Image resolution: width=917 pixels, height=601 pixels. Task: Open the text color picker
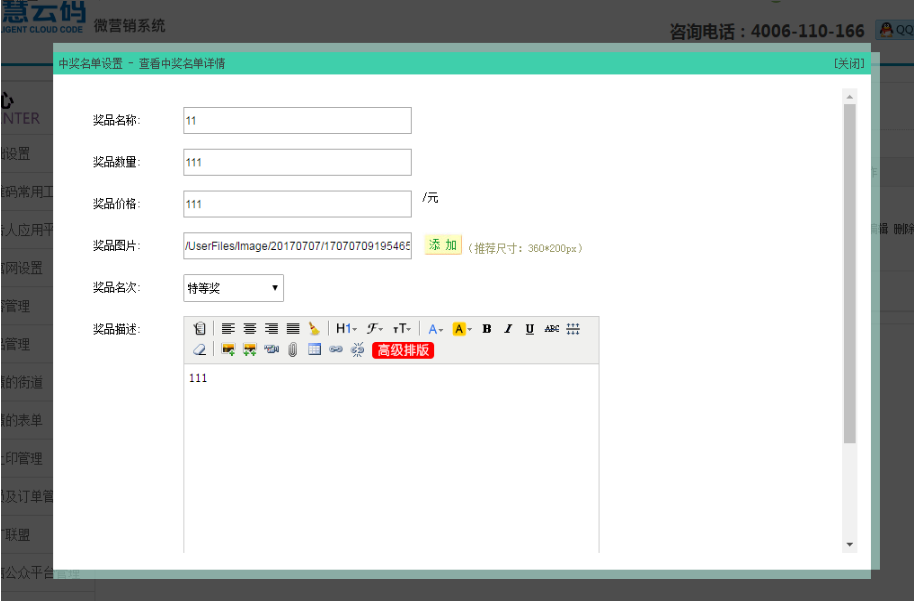(435, 328)
